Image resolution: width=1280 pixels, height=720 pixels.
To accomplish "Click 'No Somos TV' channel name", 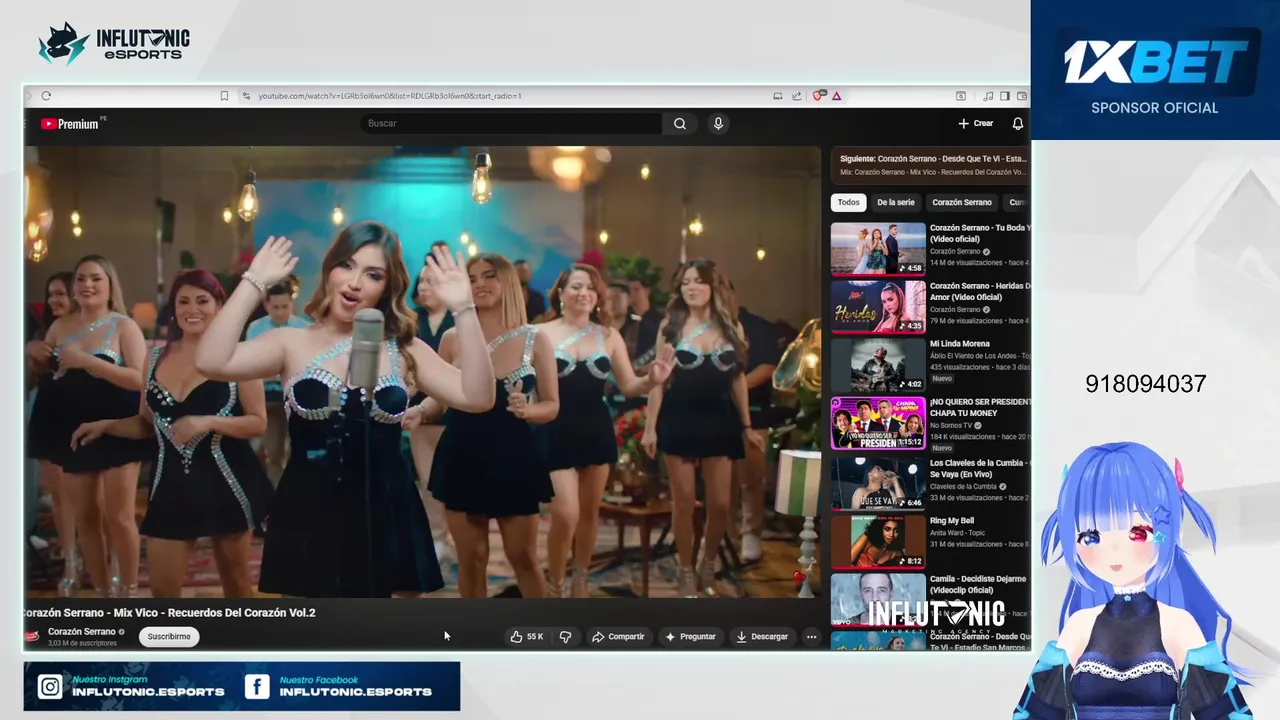I will point(952,425).
